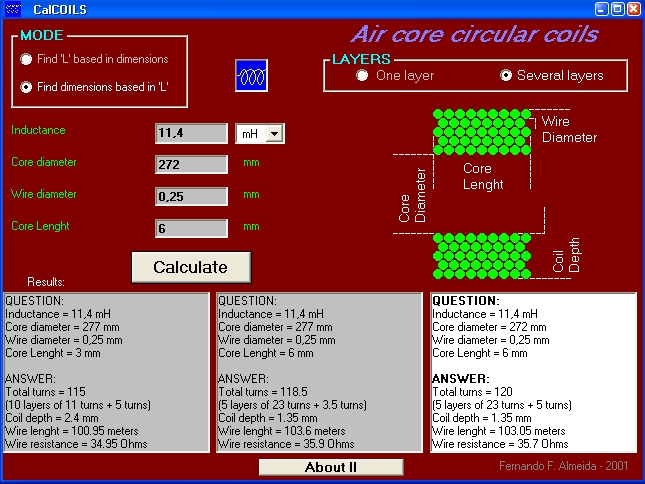Click the green Core diameter field label
This screenshot has height=484, width=645.
click(x=44, y=162)
